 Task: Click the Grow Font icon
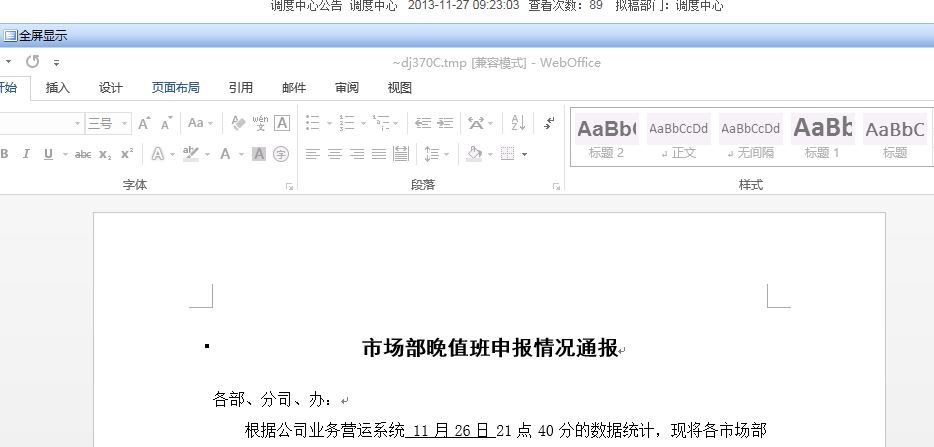pyautogui.click(x=144, y=123)
